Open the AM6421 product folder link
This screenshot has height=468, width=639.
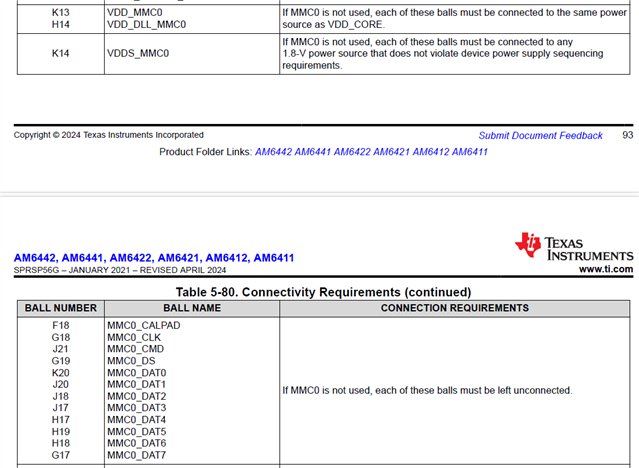[x=391, y=152]
